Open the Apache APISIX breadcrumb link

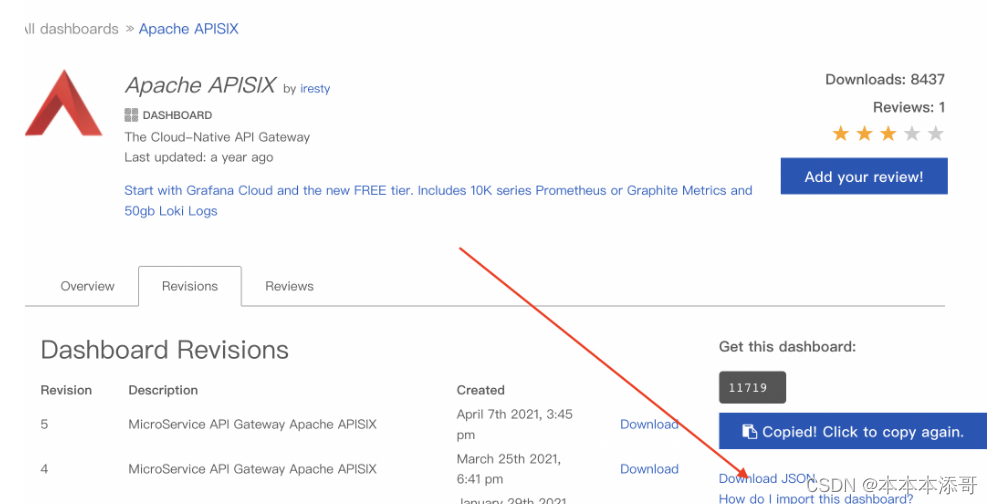point(189,28)
